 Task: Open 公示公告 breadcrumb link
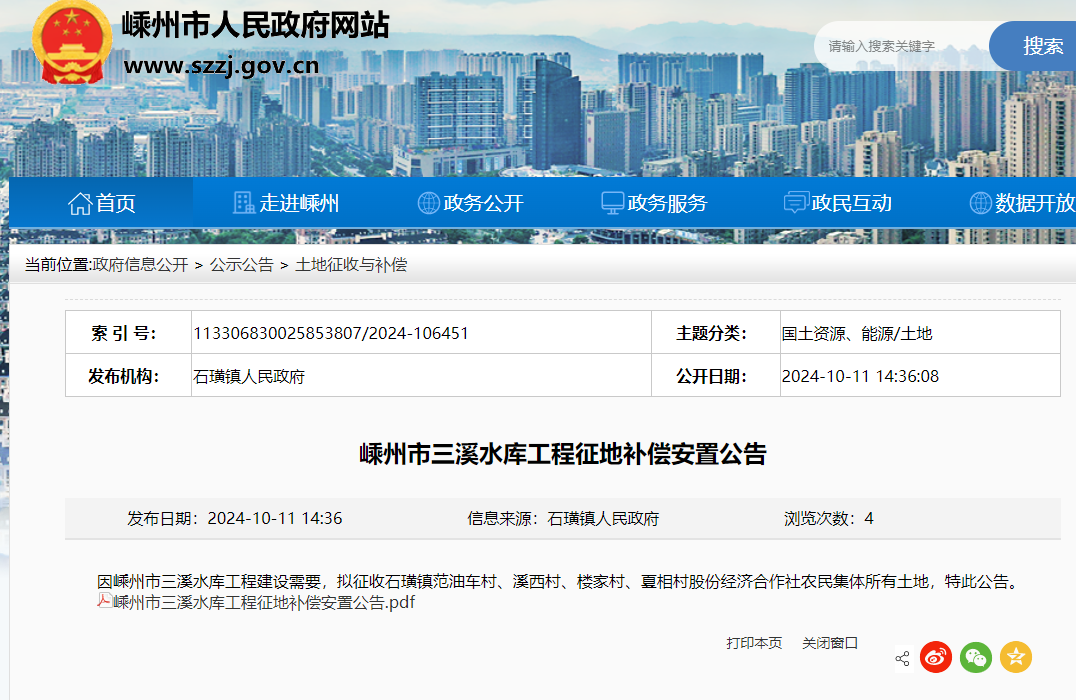coord(241,265)
